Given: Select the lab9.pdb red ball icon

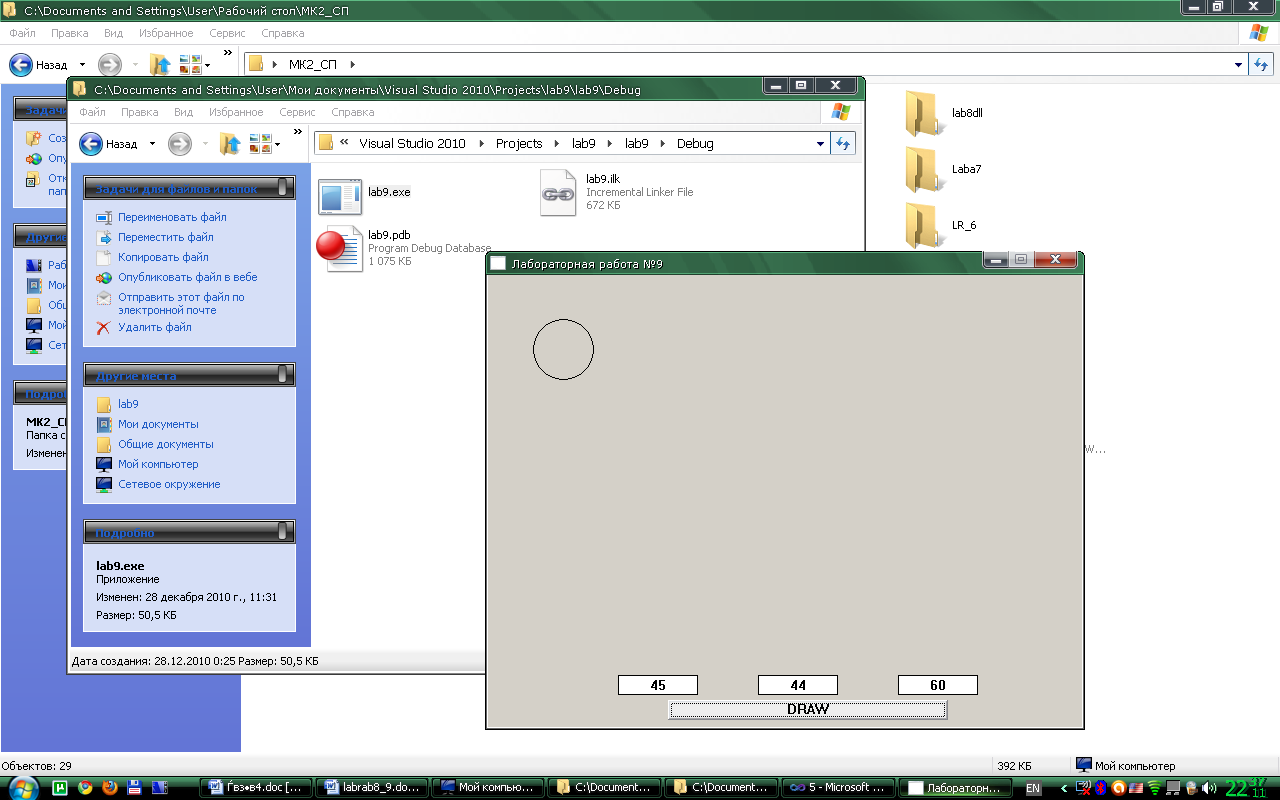Looking at the screenshot, I should (x=339, y=248).
